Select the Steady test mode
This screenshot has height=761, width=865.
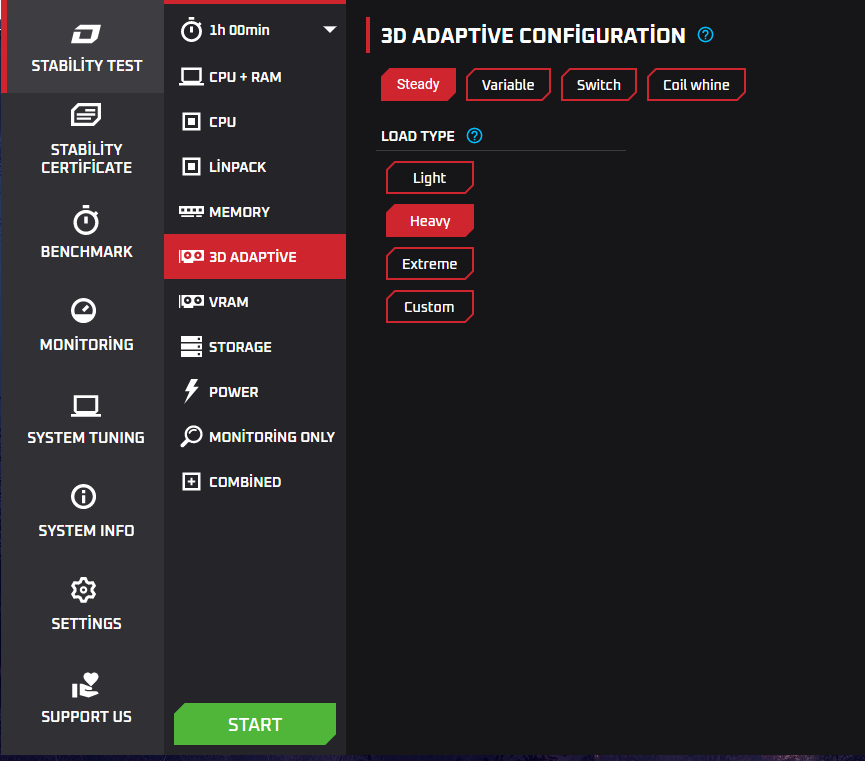pos(418,84)
